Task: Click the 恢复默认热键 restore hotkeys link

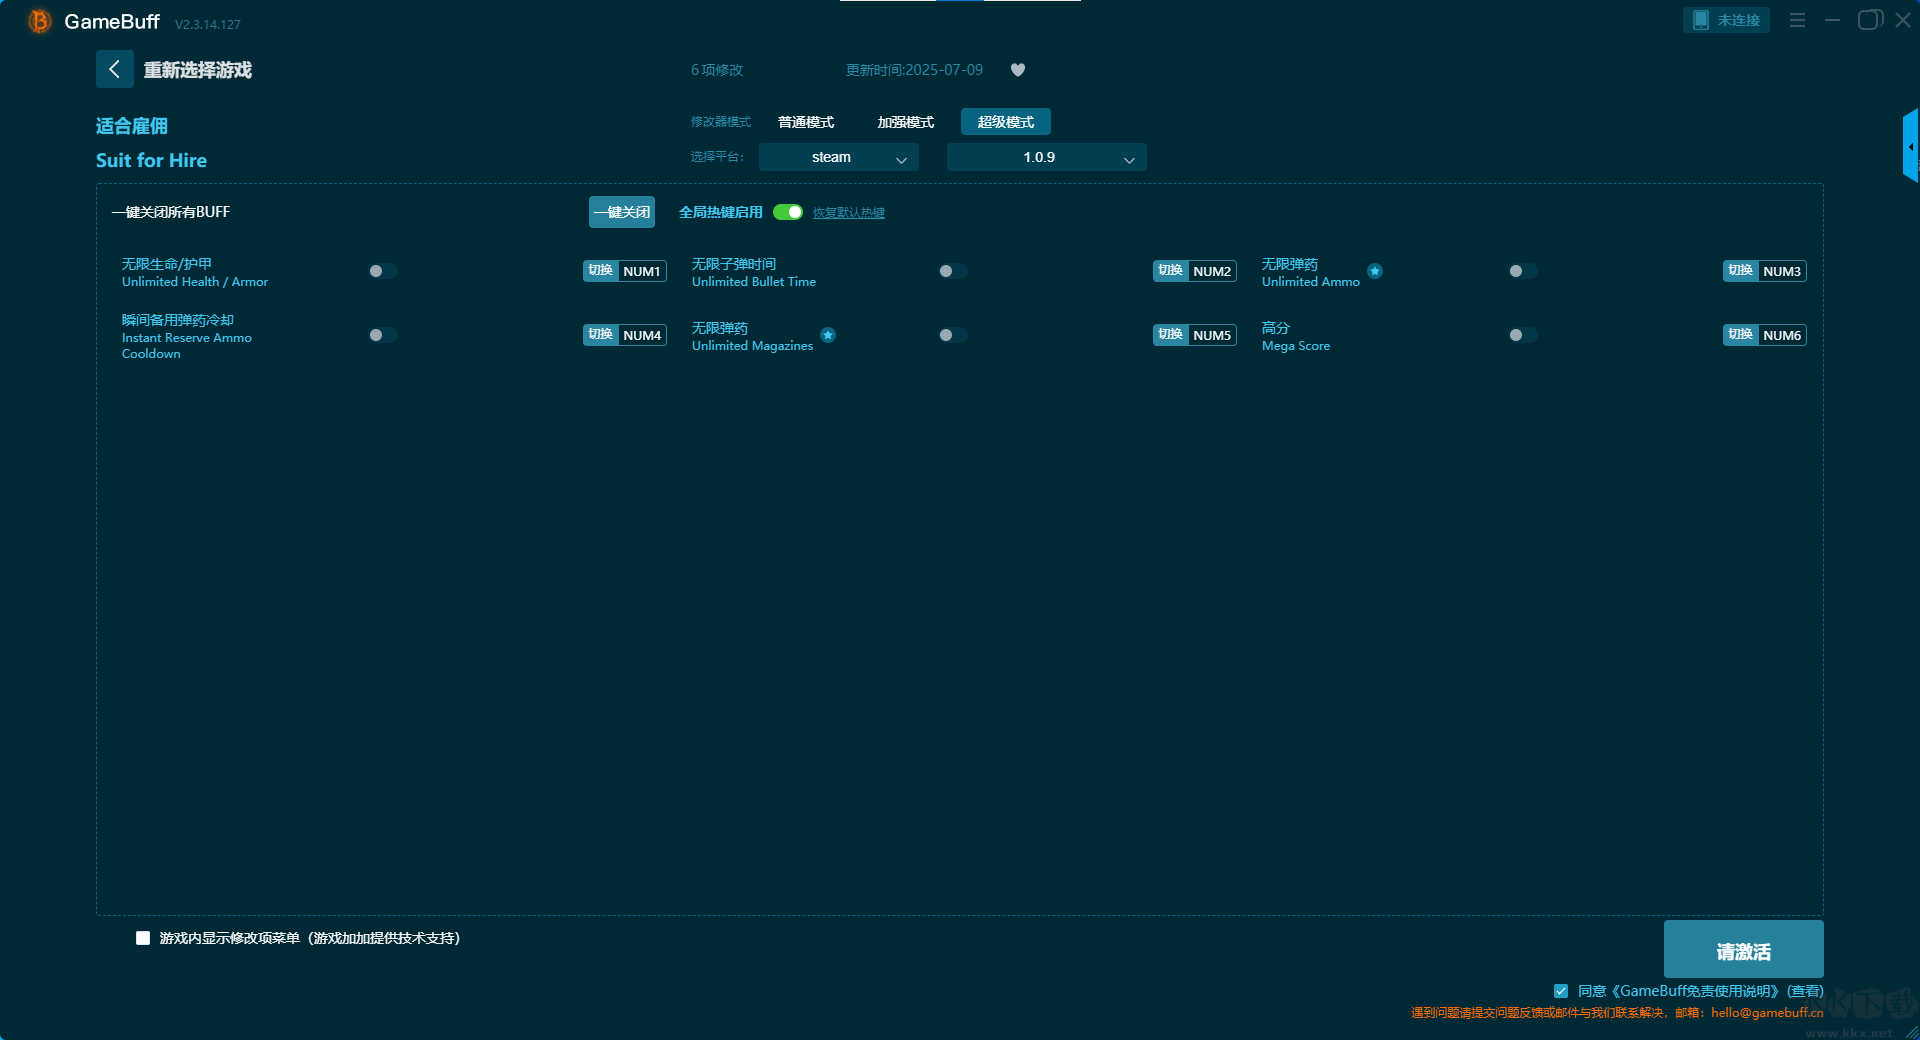Action: point(848,213)
